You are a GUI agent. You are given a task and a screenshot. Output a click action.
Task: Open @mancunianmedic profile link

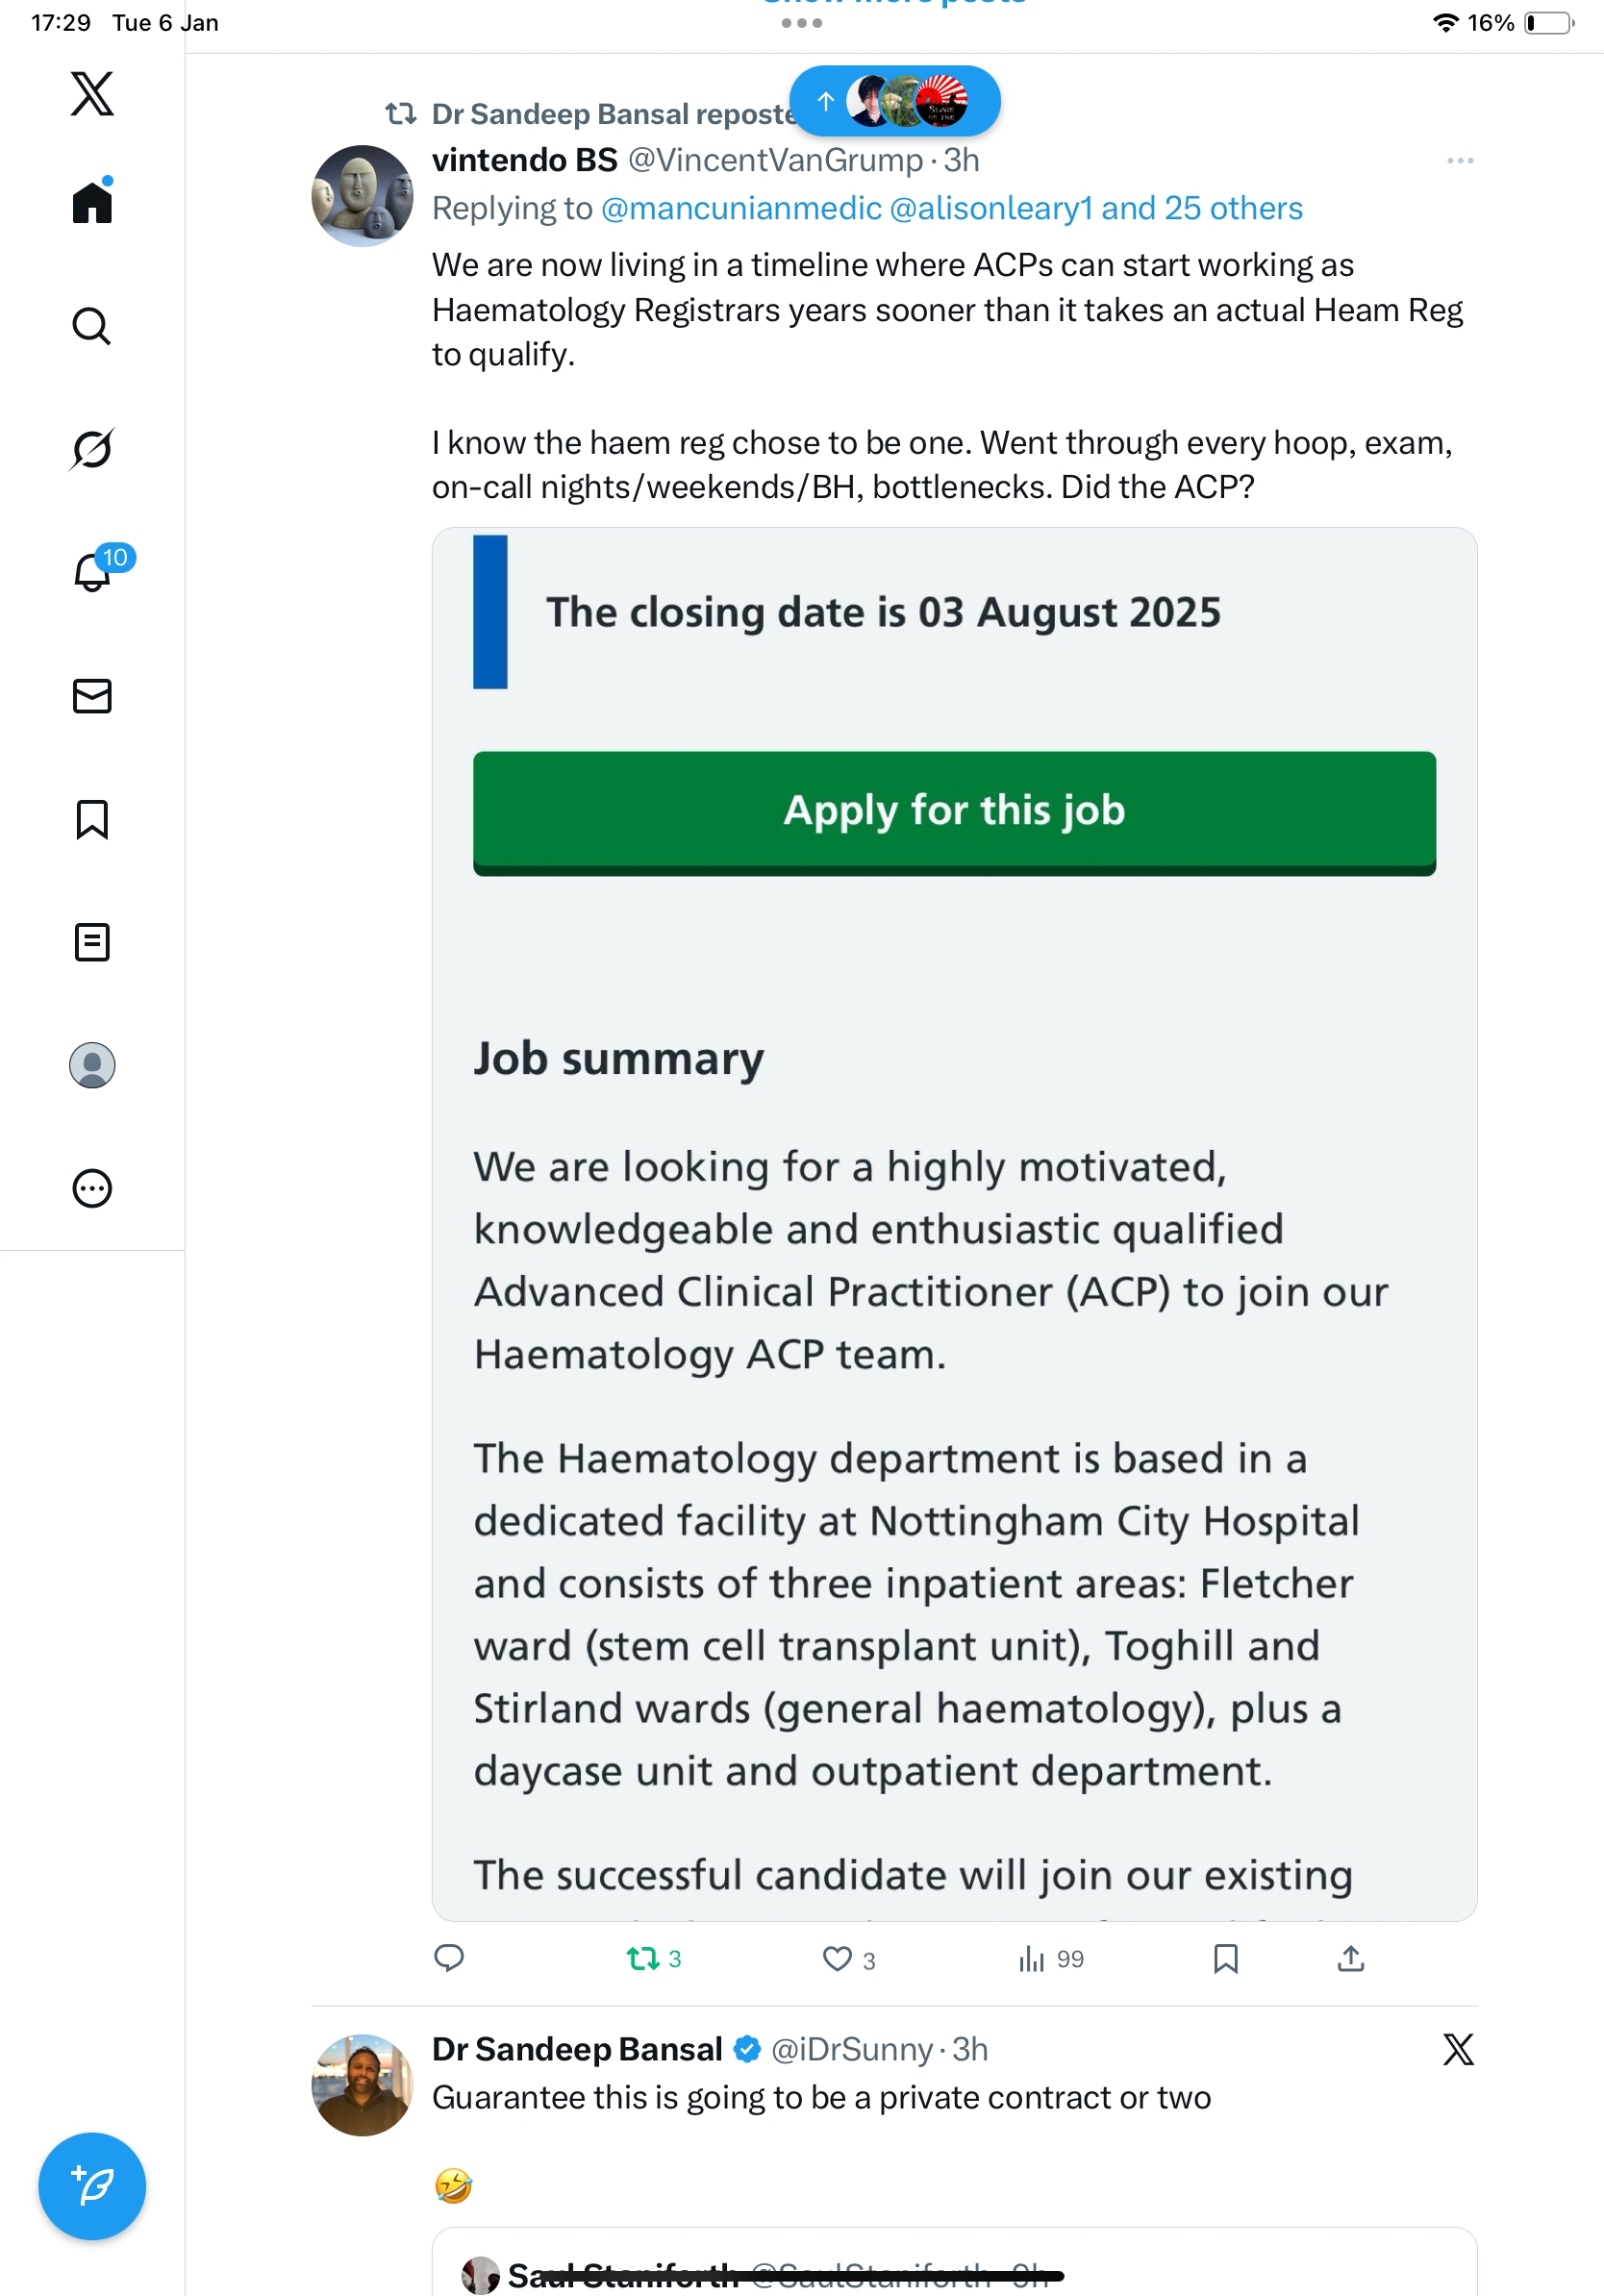pos(741,208)
